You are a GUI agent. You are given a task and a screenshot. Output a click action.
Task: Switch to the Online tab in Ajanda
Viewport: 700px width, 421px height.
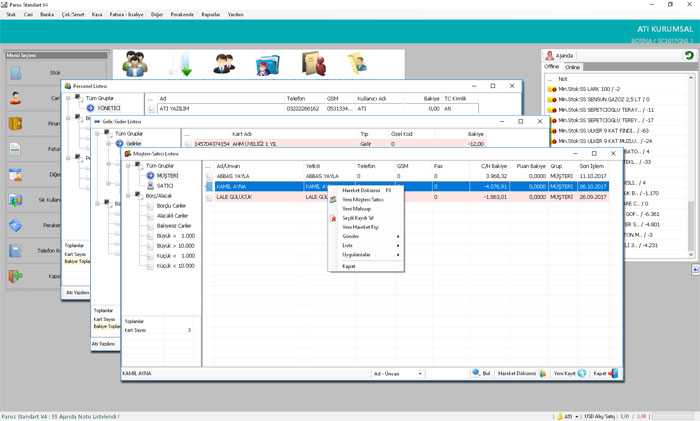click(573, 67)
